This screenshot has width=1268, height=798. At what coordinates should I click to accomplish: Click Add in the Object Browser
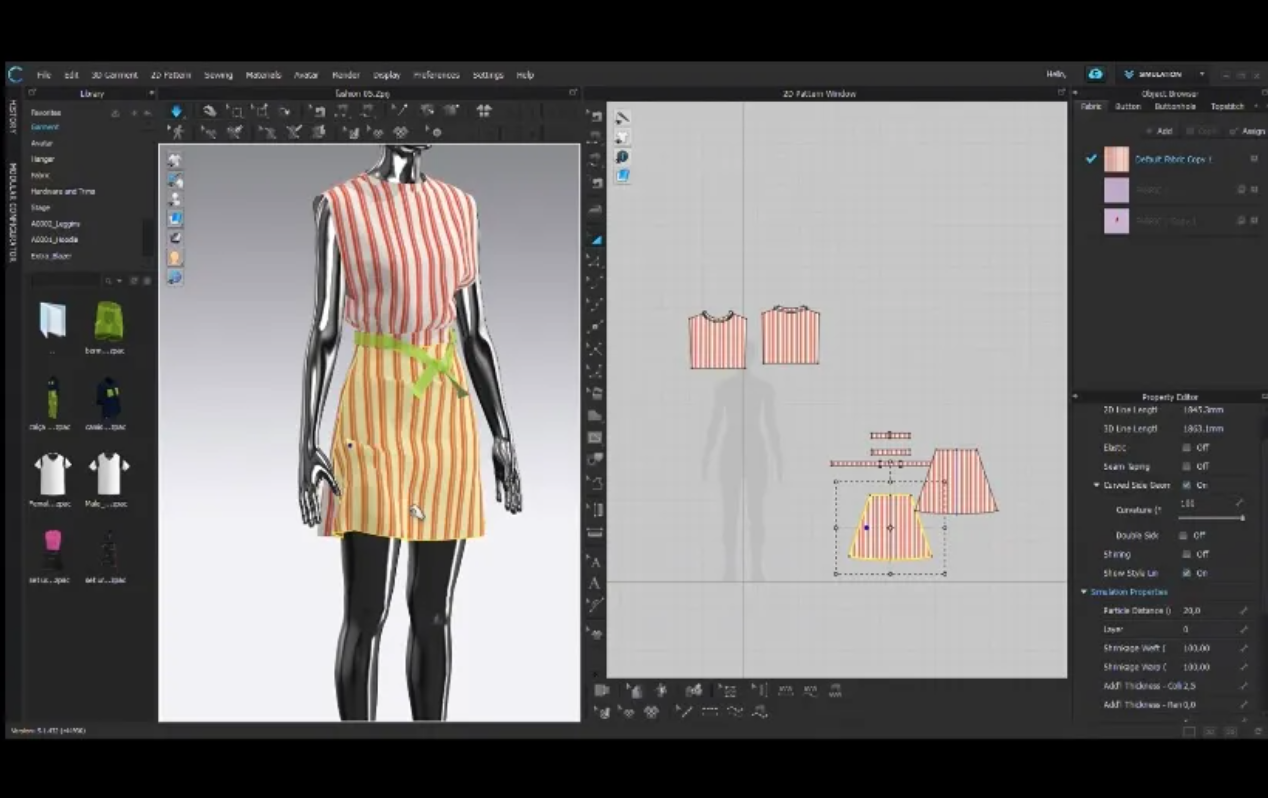[x=1164, y=131]
